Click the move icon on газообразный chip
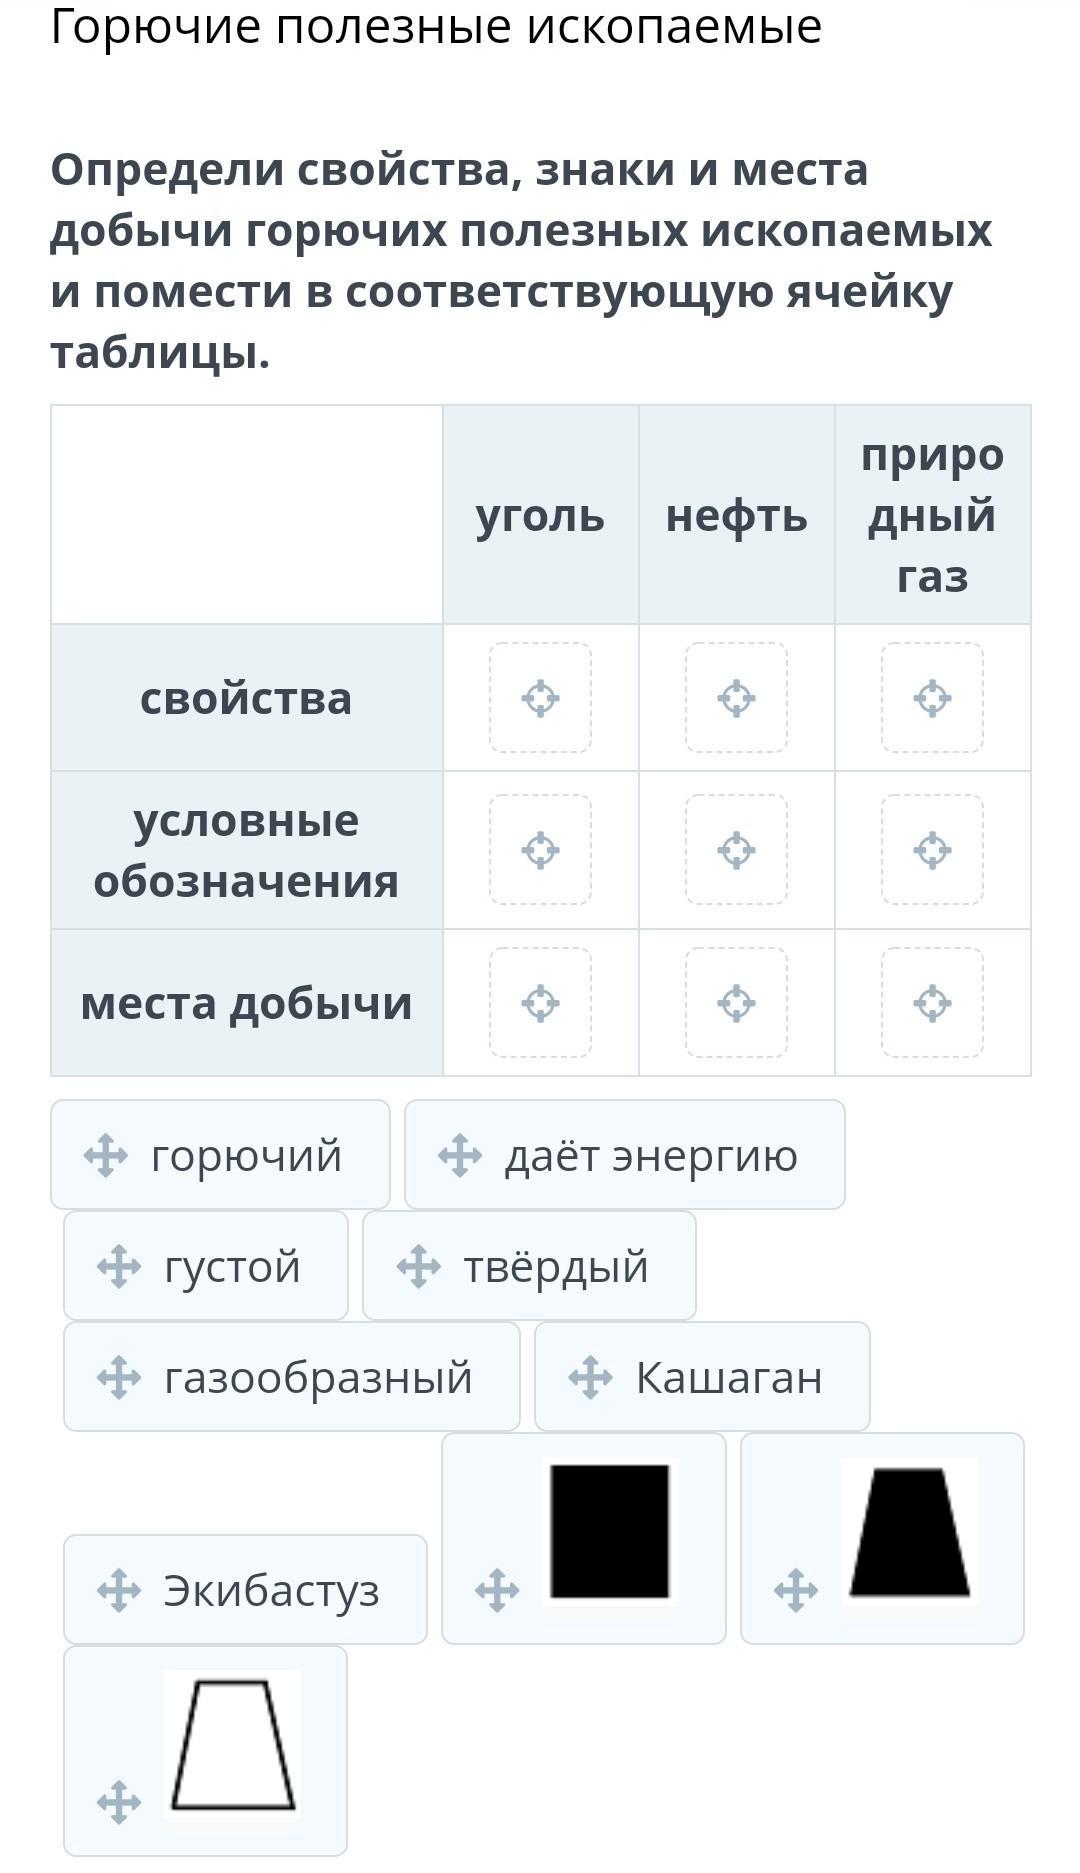The width and height of the screenshot is (1080, 1873). tap(118, 1378)
